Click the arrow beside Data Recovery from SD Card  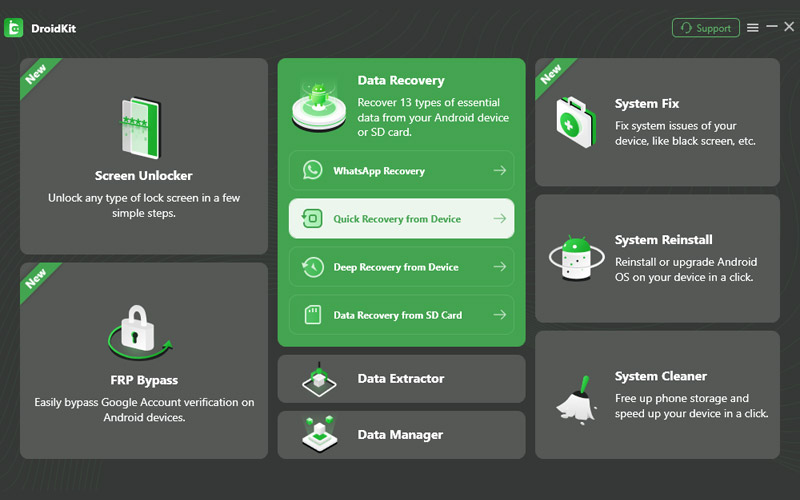pos(500,315)
